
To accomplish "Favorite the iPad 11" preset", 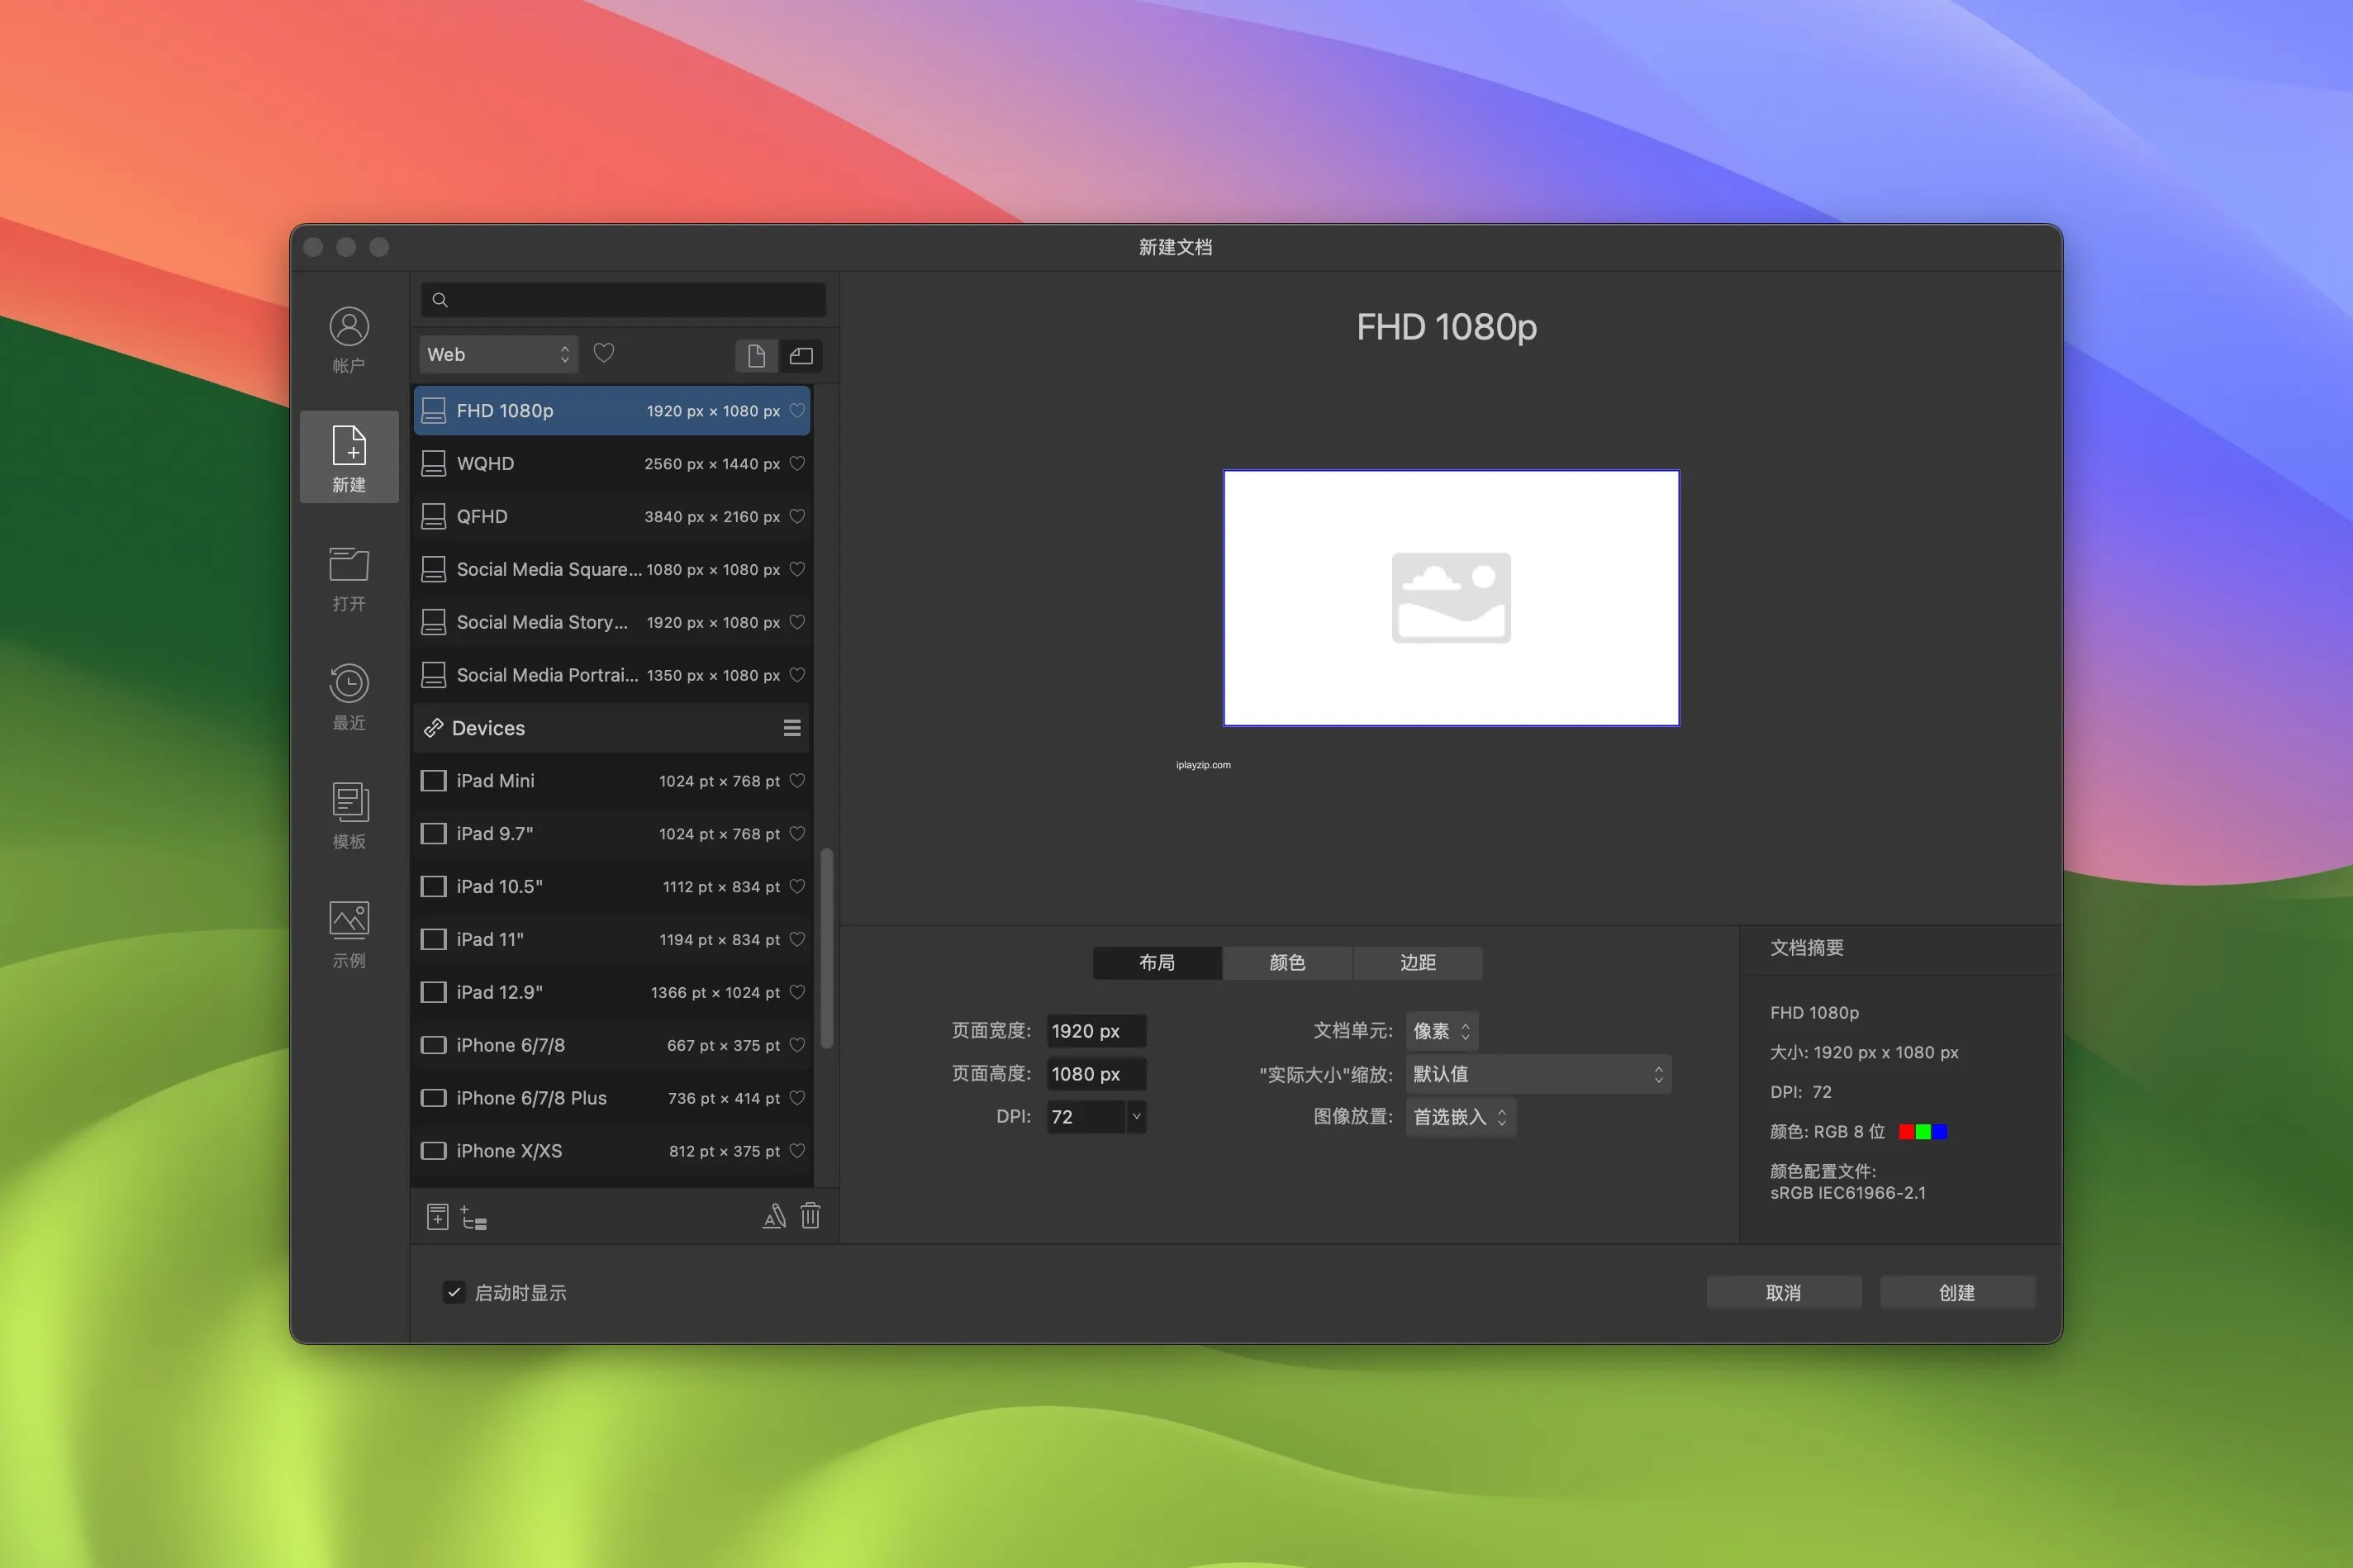I will (x=797, y=940).
